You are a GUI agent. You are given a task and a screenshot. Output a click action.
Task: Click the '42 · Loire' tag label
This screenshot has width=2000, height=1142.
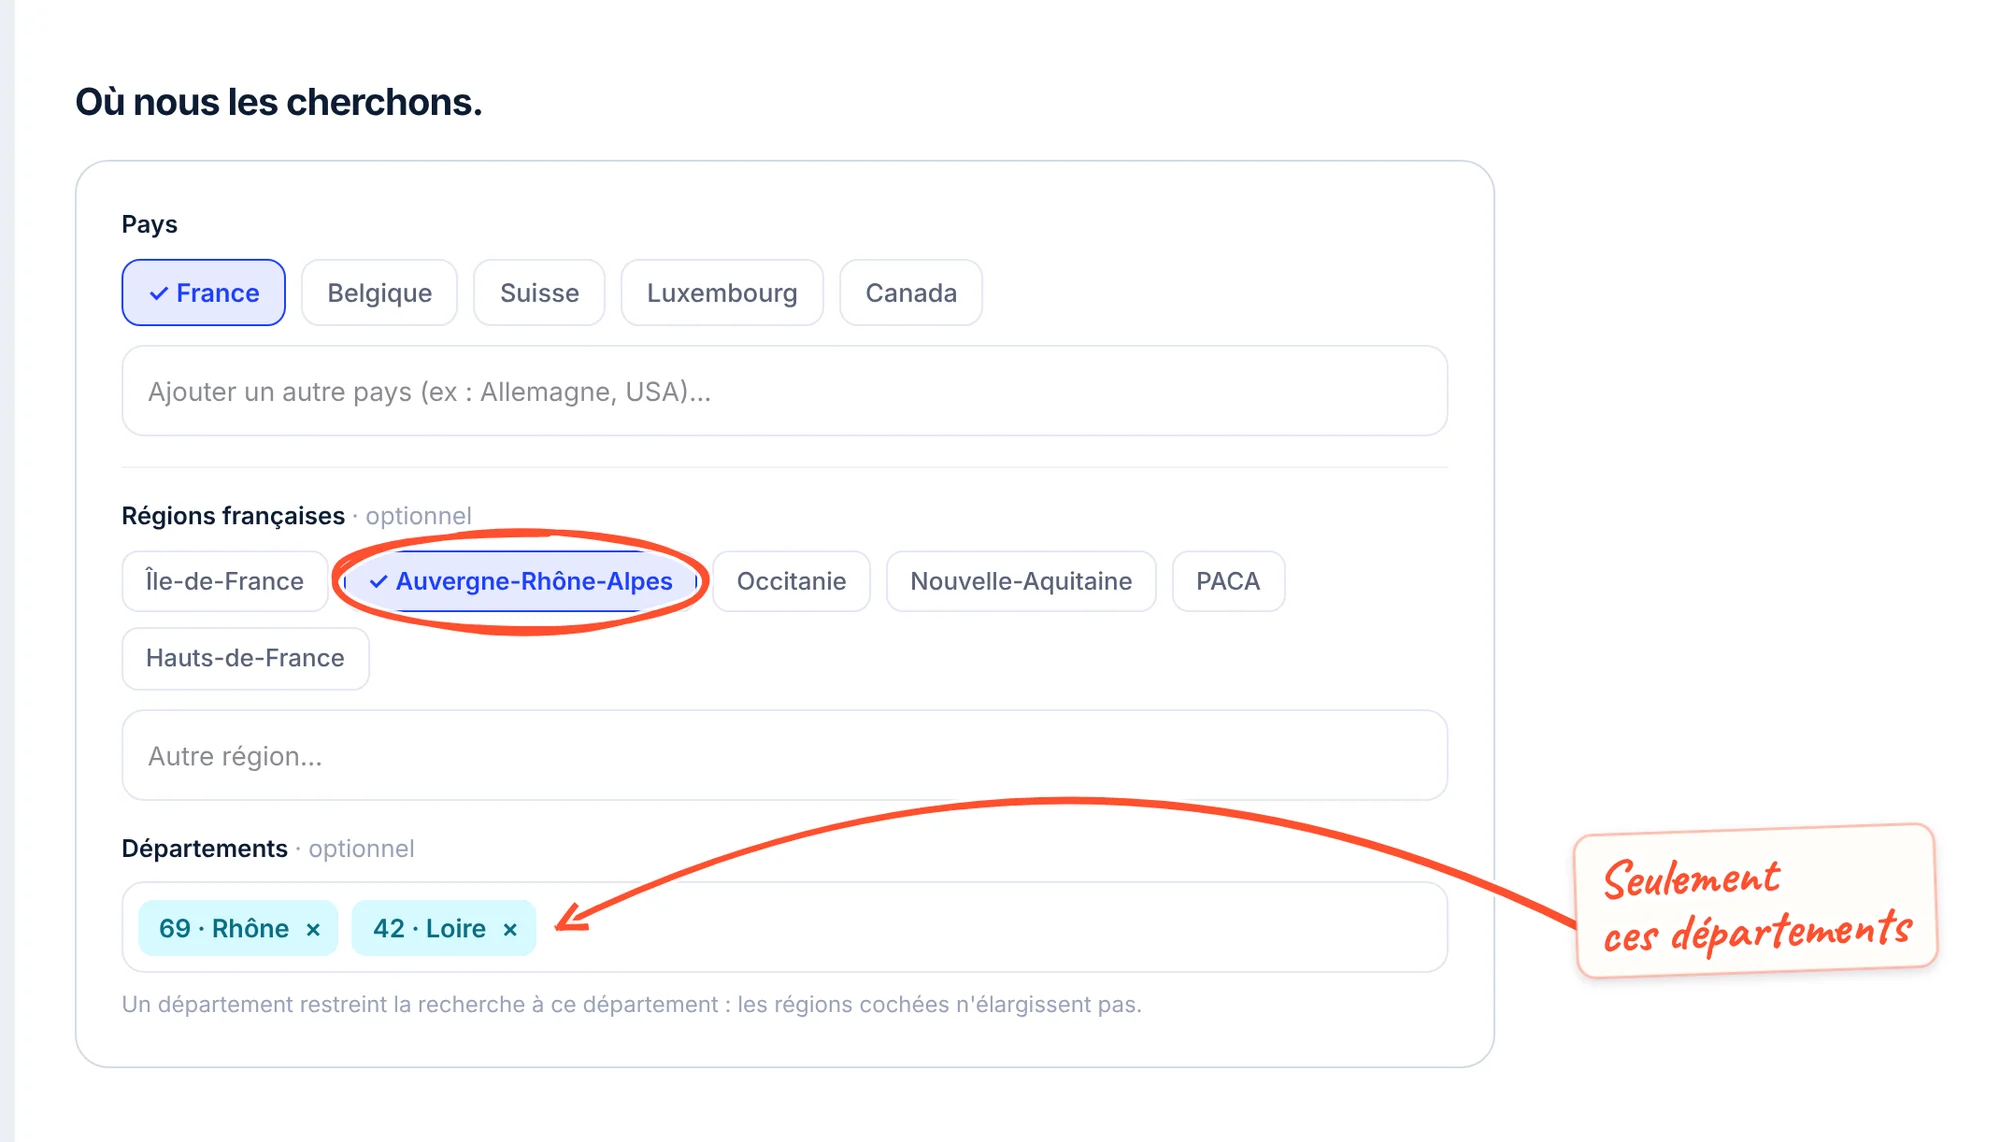coord(429,929)
